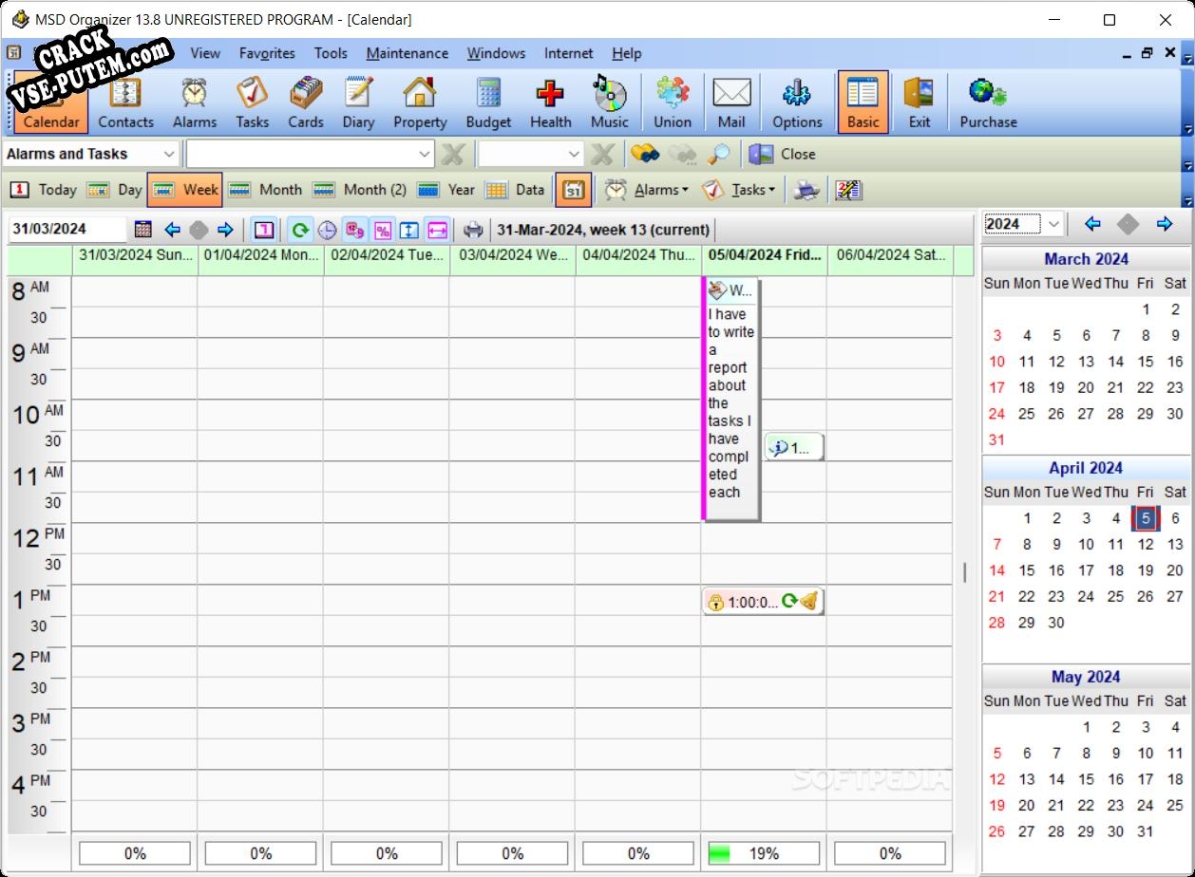1195x877 pixels.
Task: Switch to Month view
Action: (x=265, y=190)
